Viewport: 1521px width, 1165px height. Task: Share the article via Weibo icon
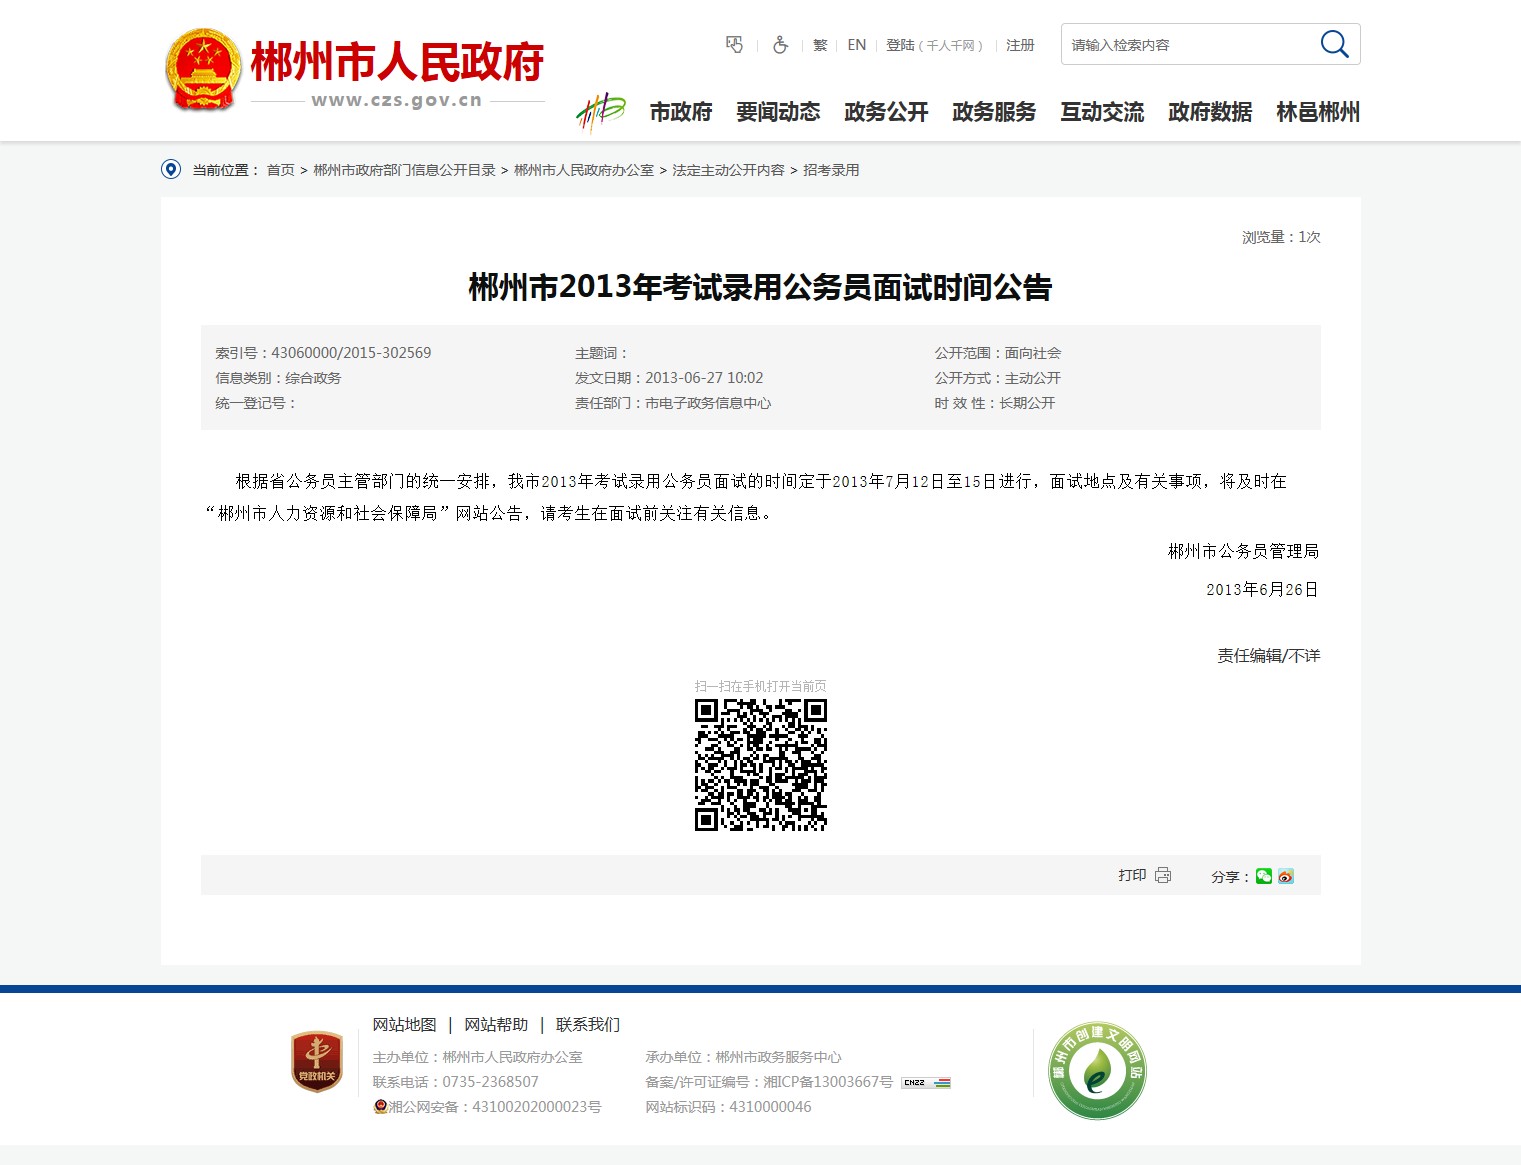[x=1286, y=876]
